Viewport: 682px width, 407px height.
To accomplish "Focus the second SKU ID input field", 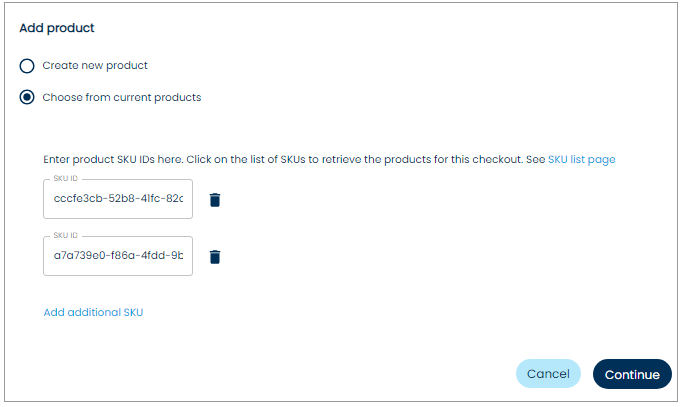I will pos(118,257).
